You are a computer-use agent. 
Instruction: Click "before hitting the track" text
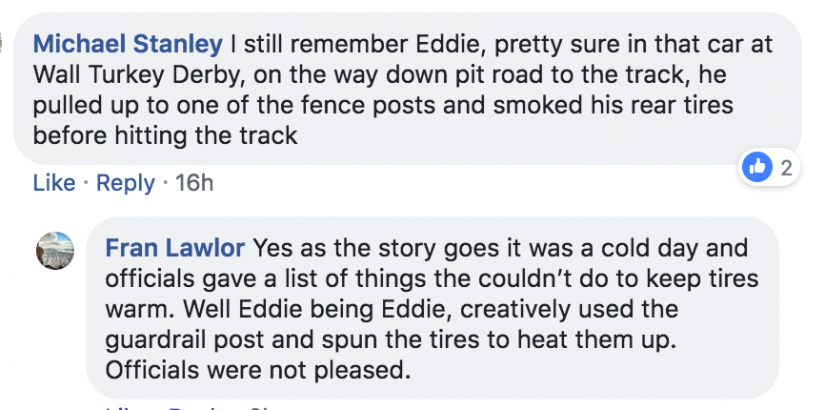coord(165,136)
